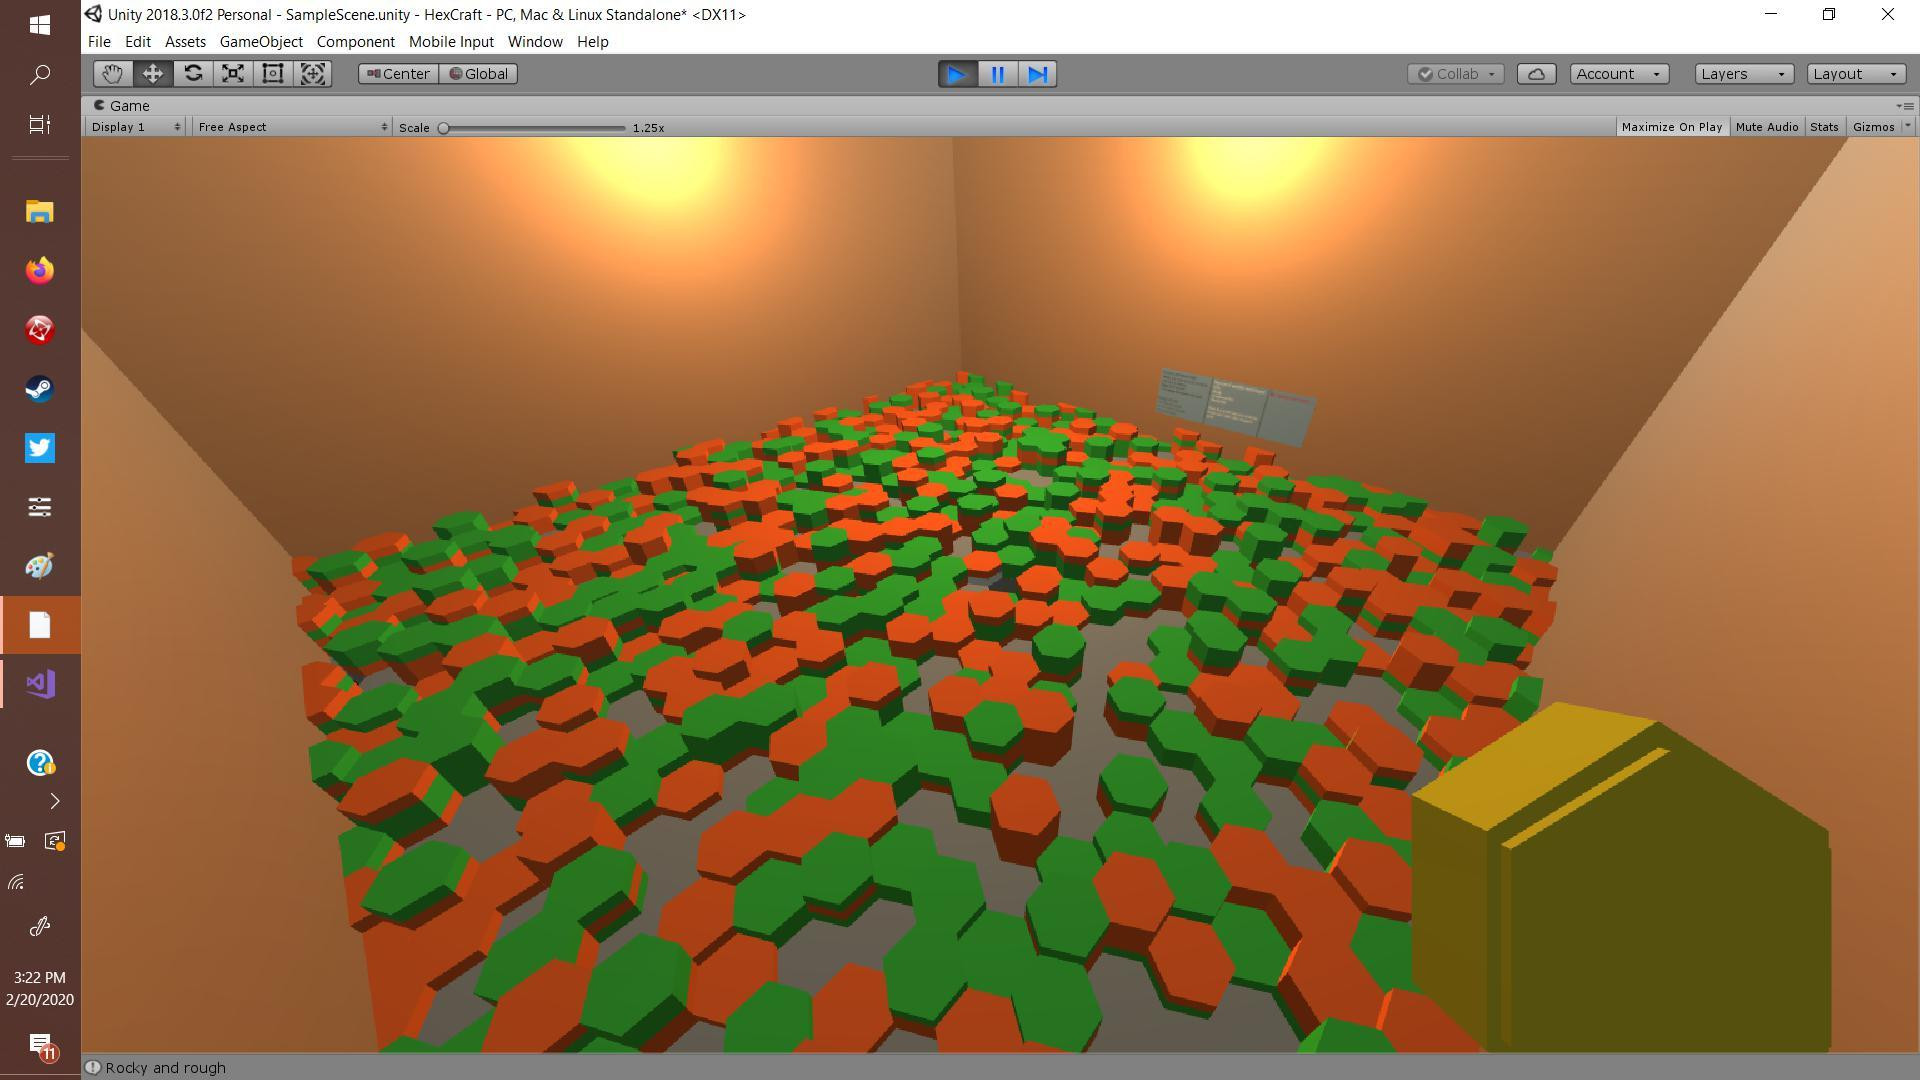1920x1080 pixels.
Task: Adjust the Game view Scale slider
Action: (533, 128)
